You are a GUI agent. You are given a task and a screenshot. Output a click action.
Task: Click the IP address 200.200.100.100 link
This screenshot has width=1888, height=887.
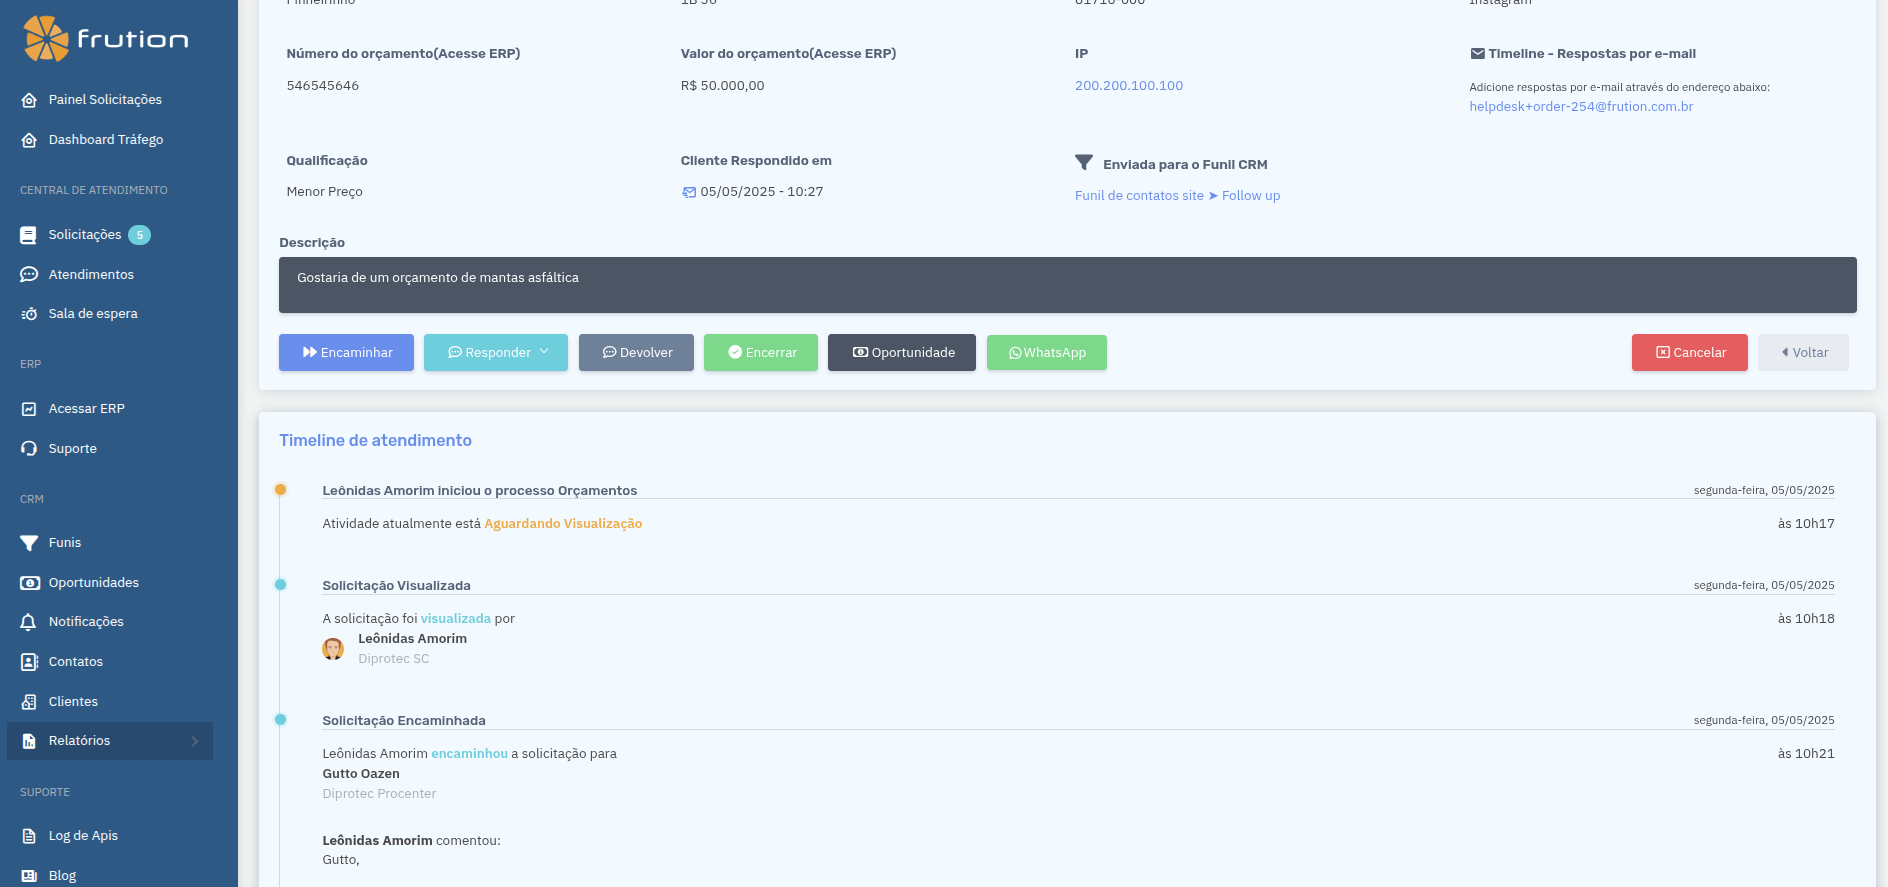click(1128, 86)
